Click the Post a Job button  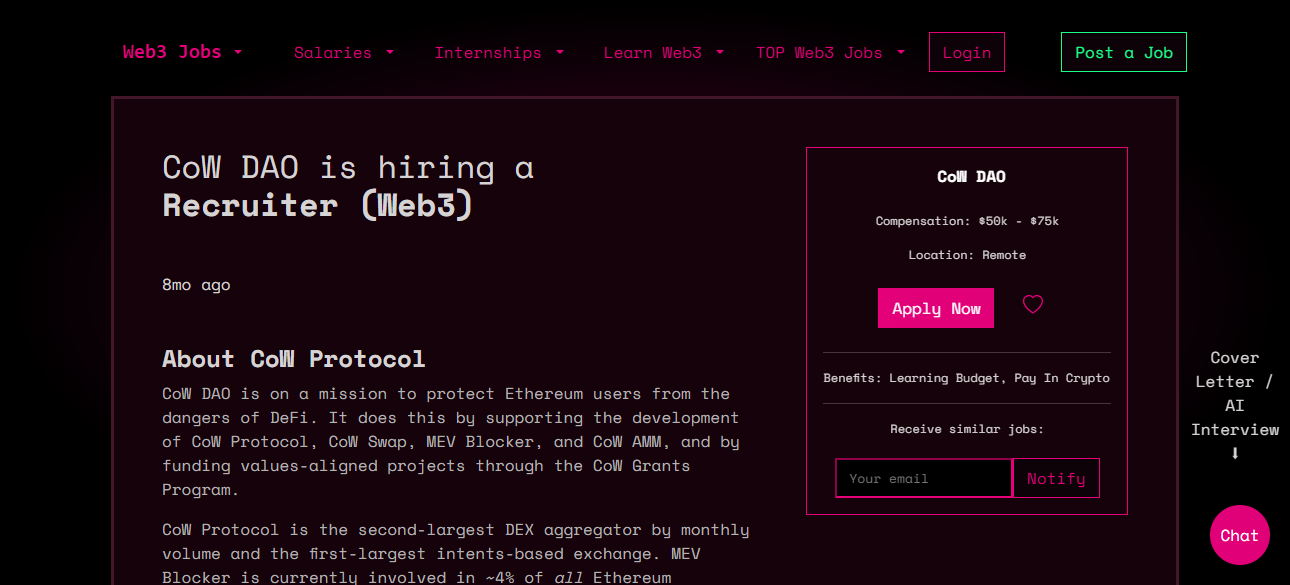point(1124,52)
